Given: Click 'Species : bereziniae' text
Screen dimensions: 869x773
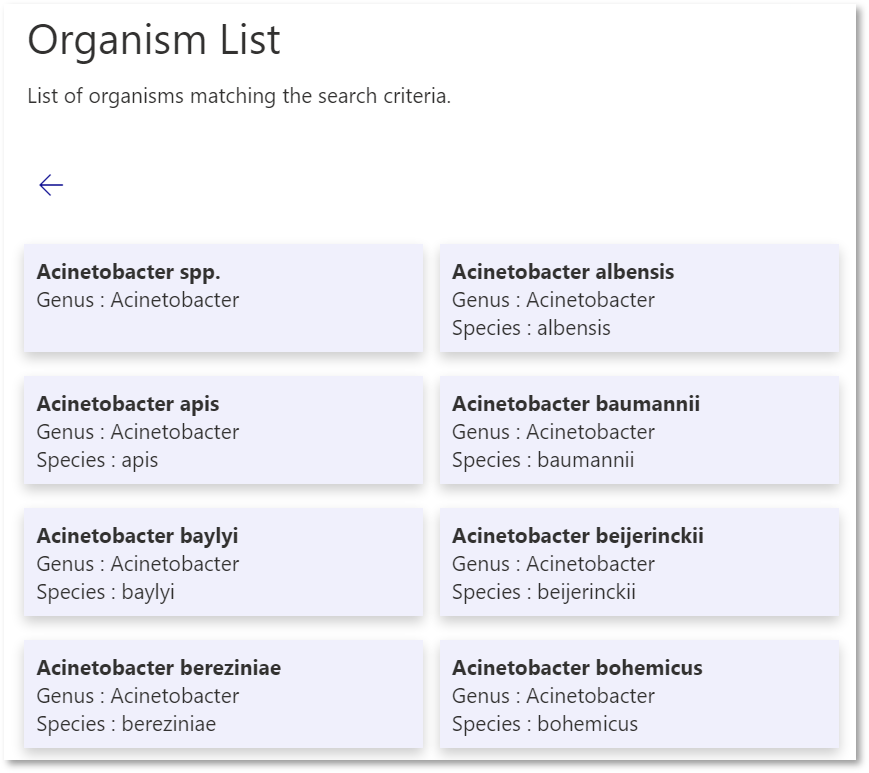Looking at the screenshot, I should coord(126,724).
